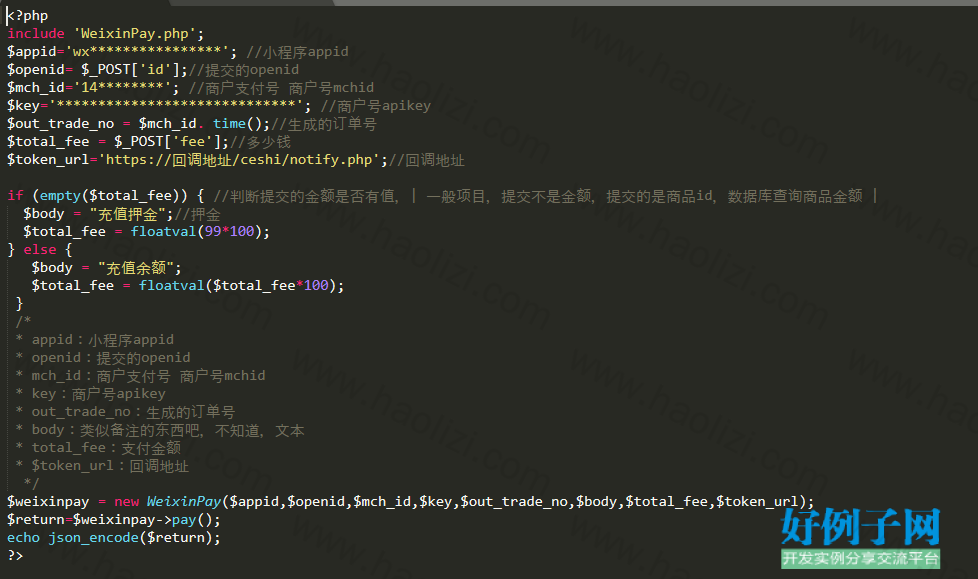This screenshot has height=579, width=978.
Task: Click the '//商户支付号 商户号mchid' comment
Action: 281,88
